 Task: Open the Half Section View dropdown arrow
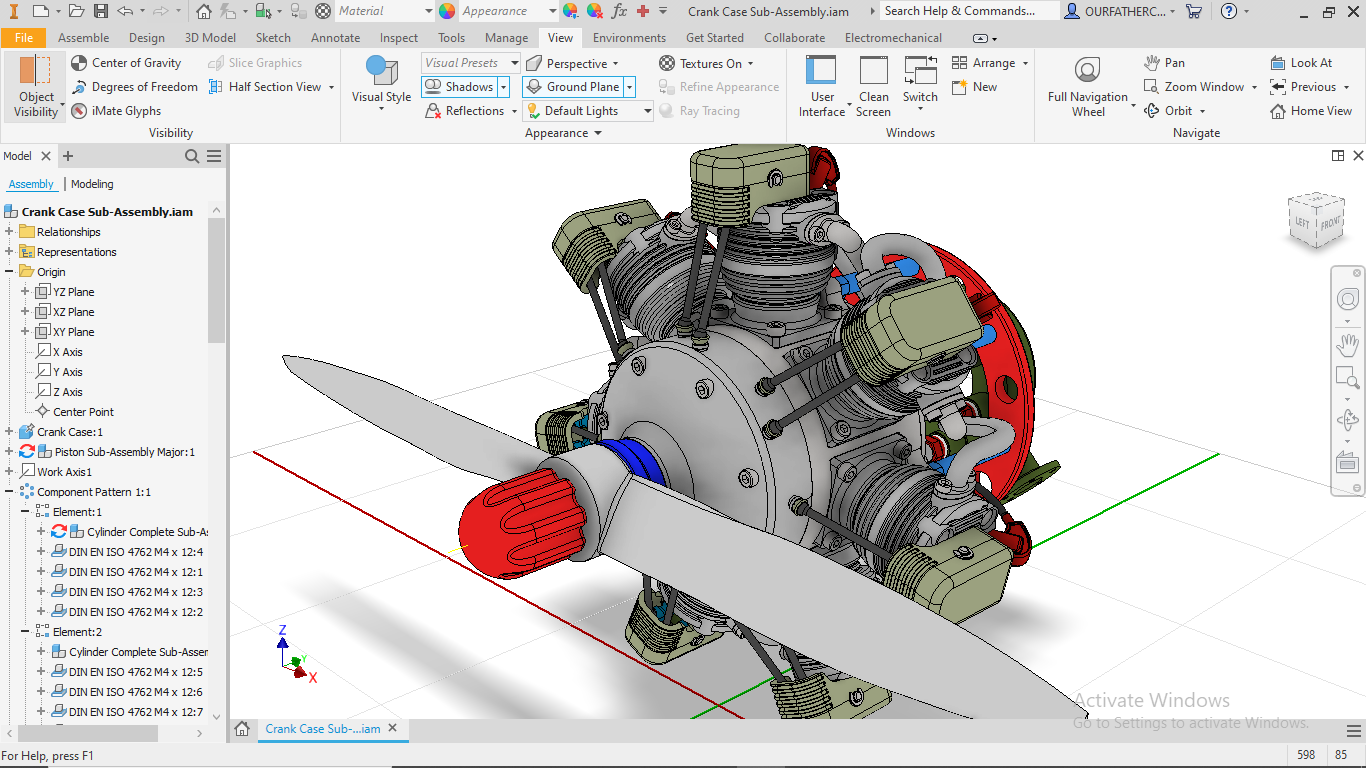330,87
